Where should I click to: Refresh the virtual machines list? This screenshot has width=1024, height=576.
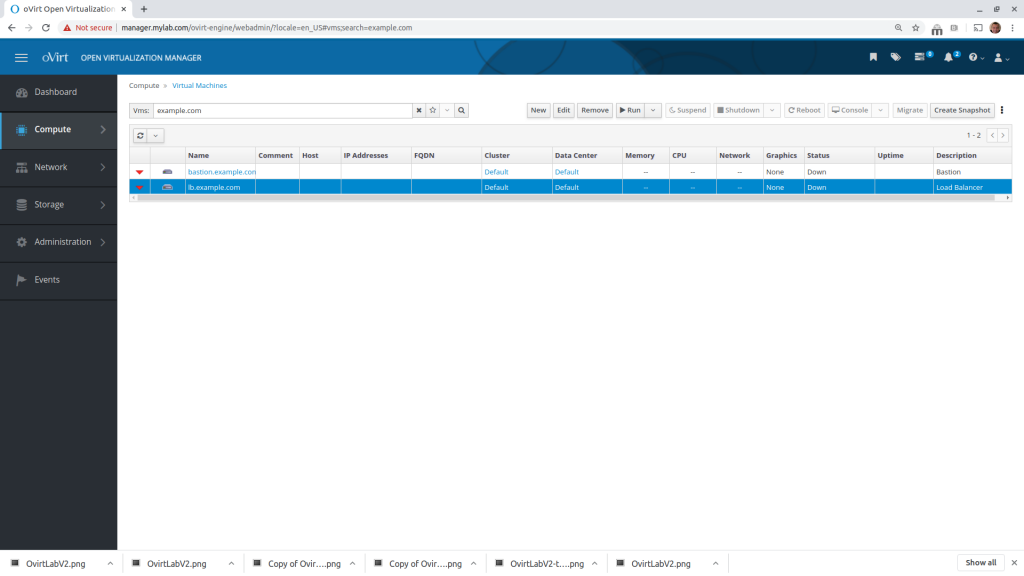point(140,136)
